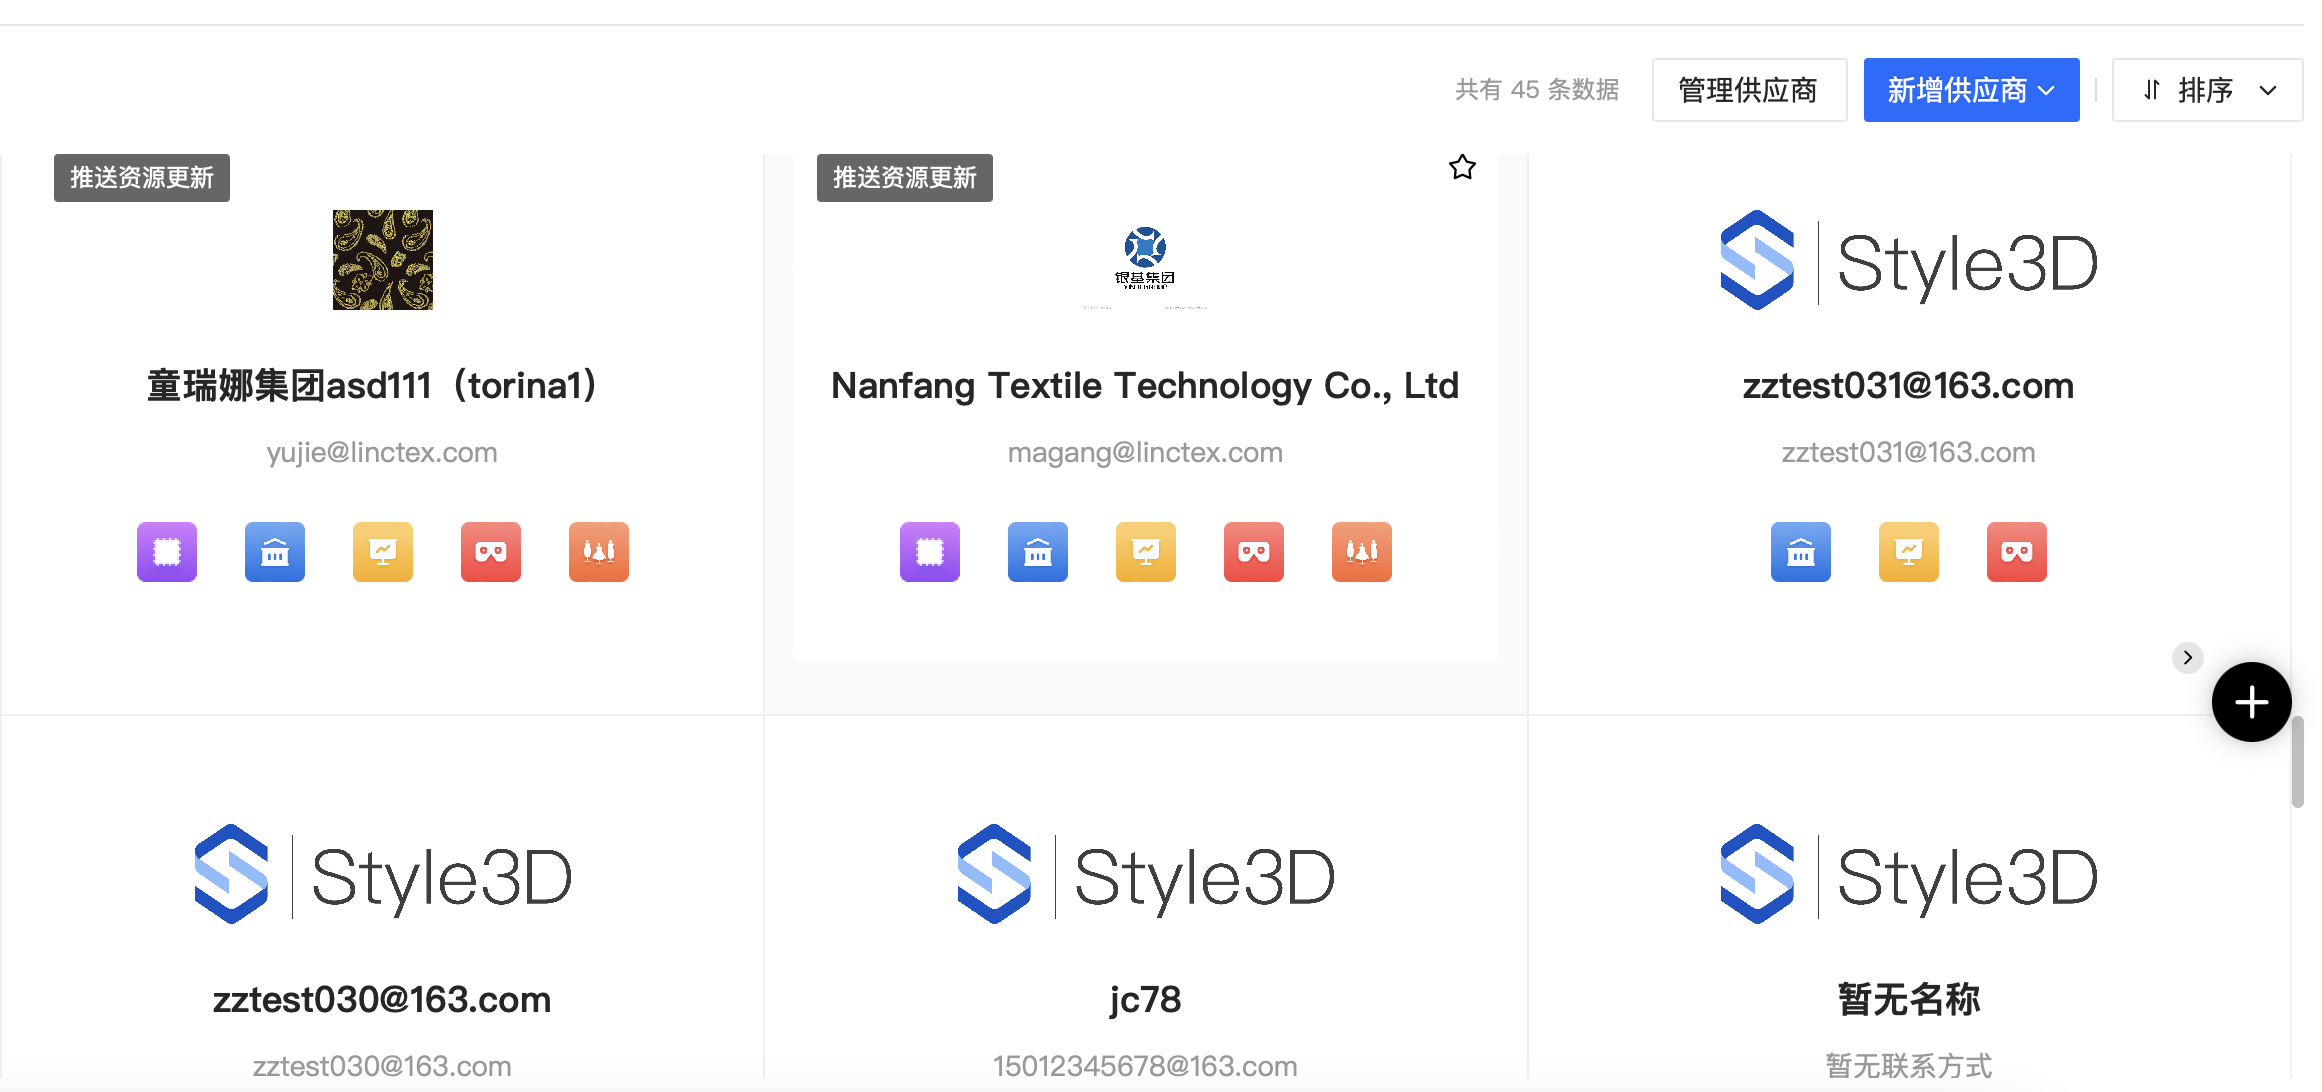Star the Nanfang Textile supplier as favorite

(1462, 167)
